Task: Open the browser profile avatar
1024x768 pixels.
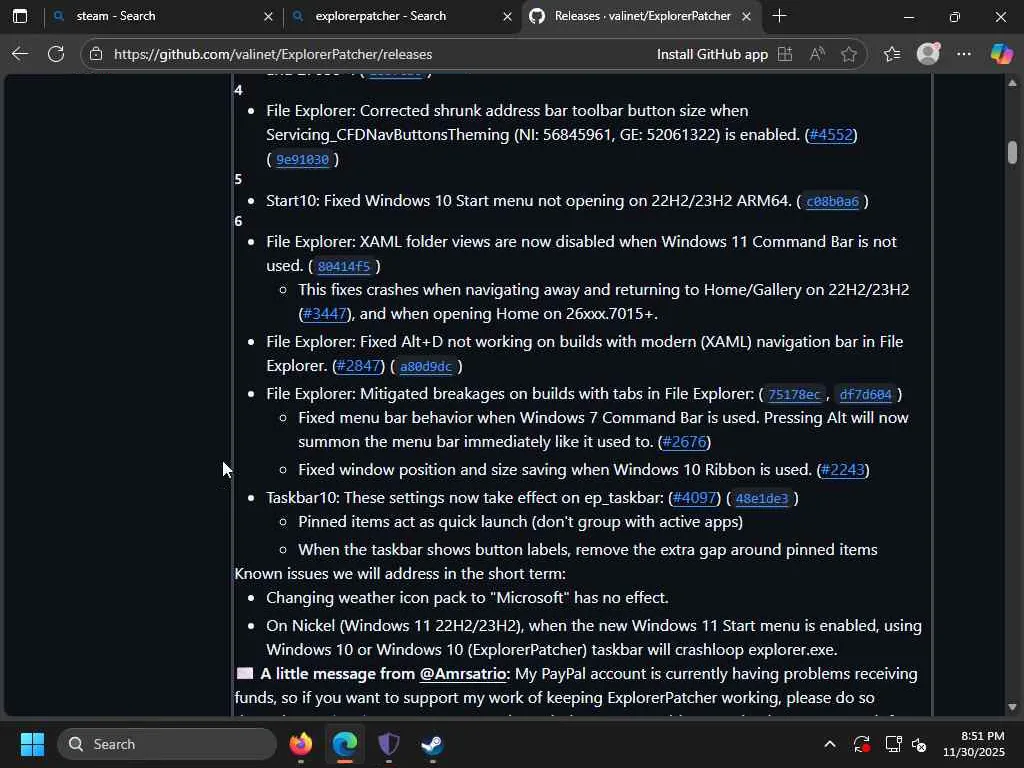Action: (x=928, y=54)
